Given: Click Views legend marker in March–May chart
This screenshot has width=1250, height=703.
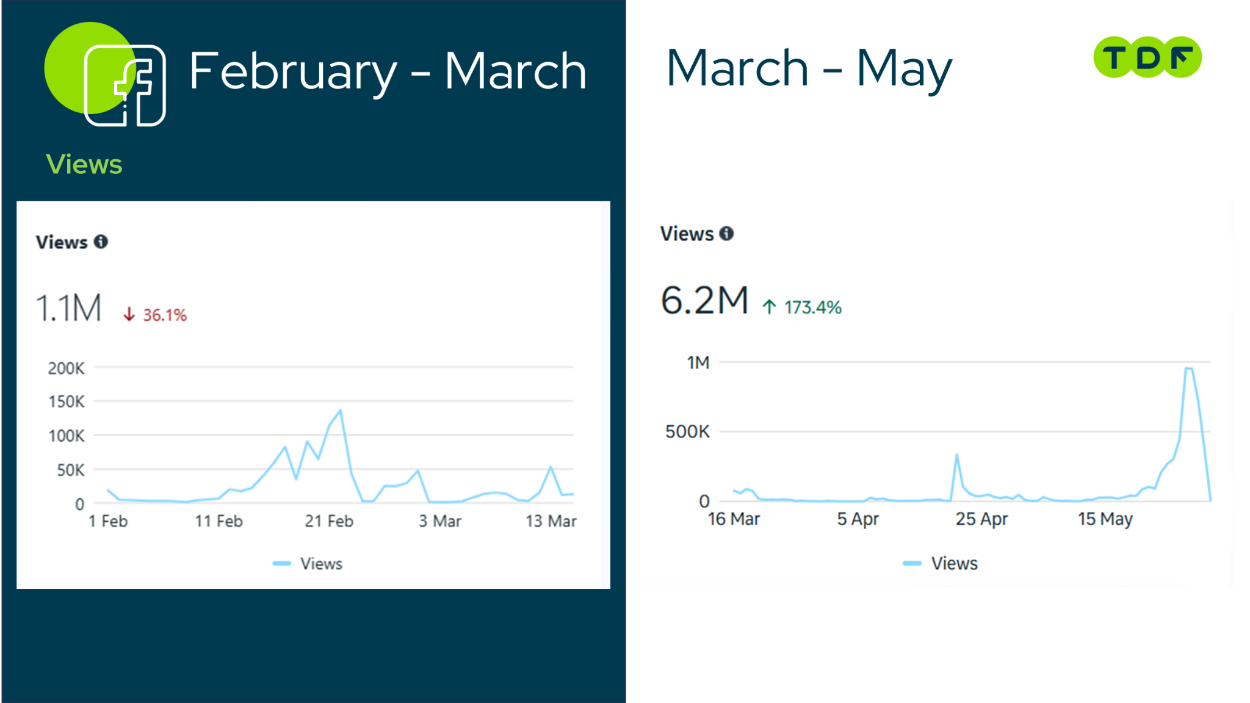Looking at the screenshot, I should (x=912, y=564).
